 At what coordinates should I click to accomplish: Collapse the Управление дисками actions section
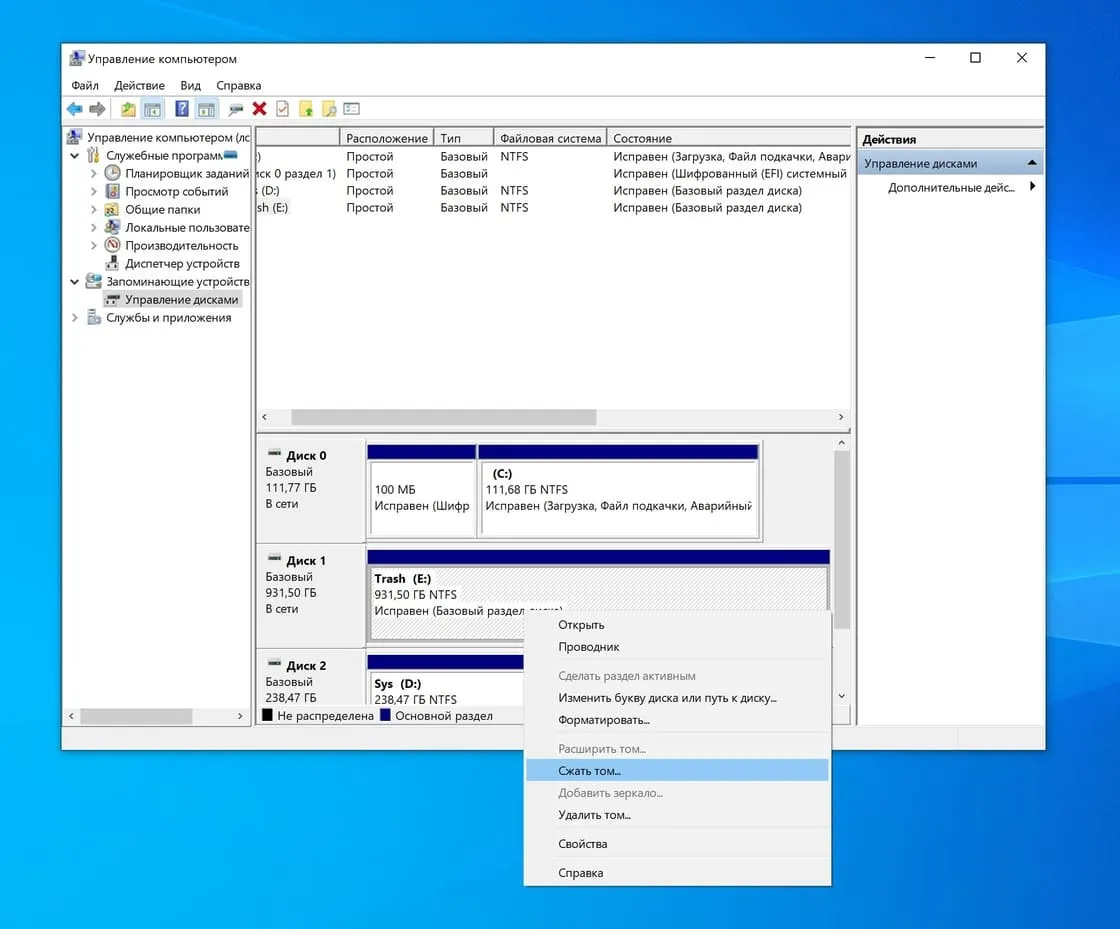(1031, 163)
